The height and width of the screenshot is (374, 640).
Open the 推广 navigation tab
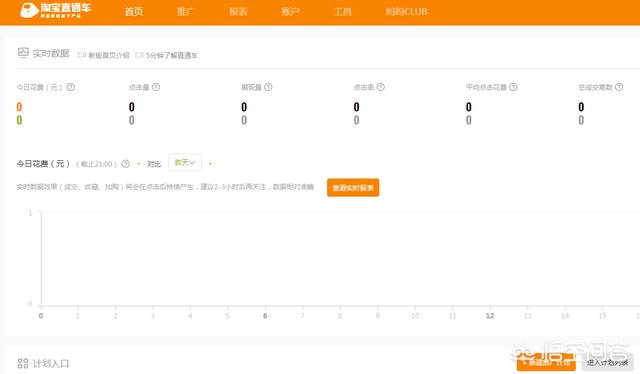tap(186, 11)
